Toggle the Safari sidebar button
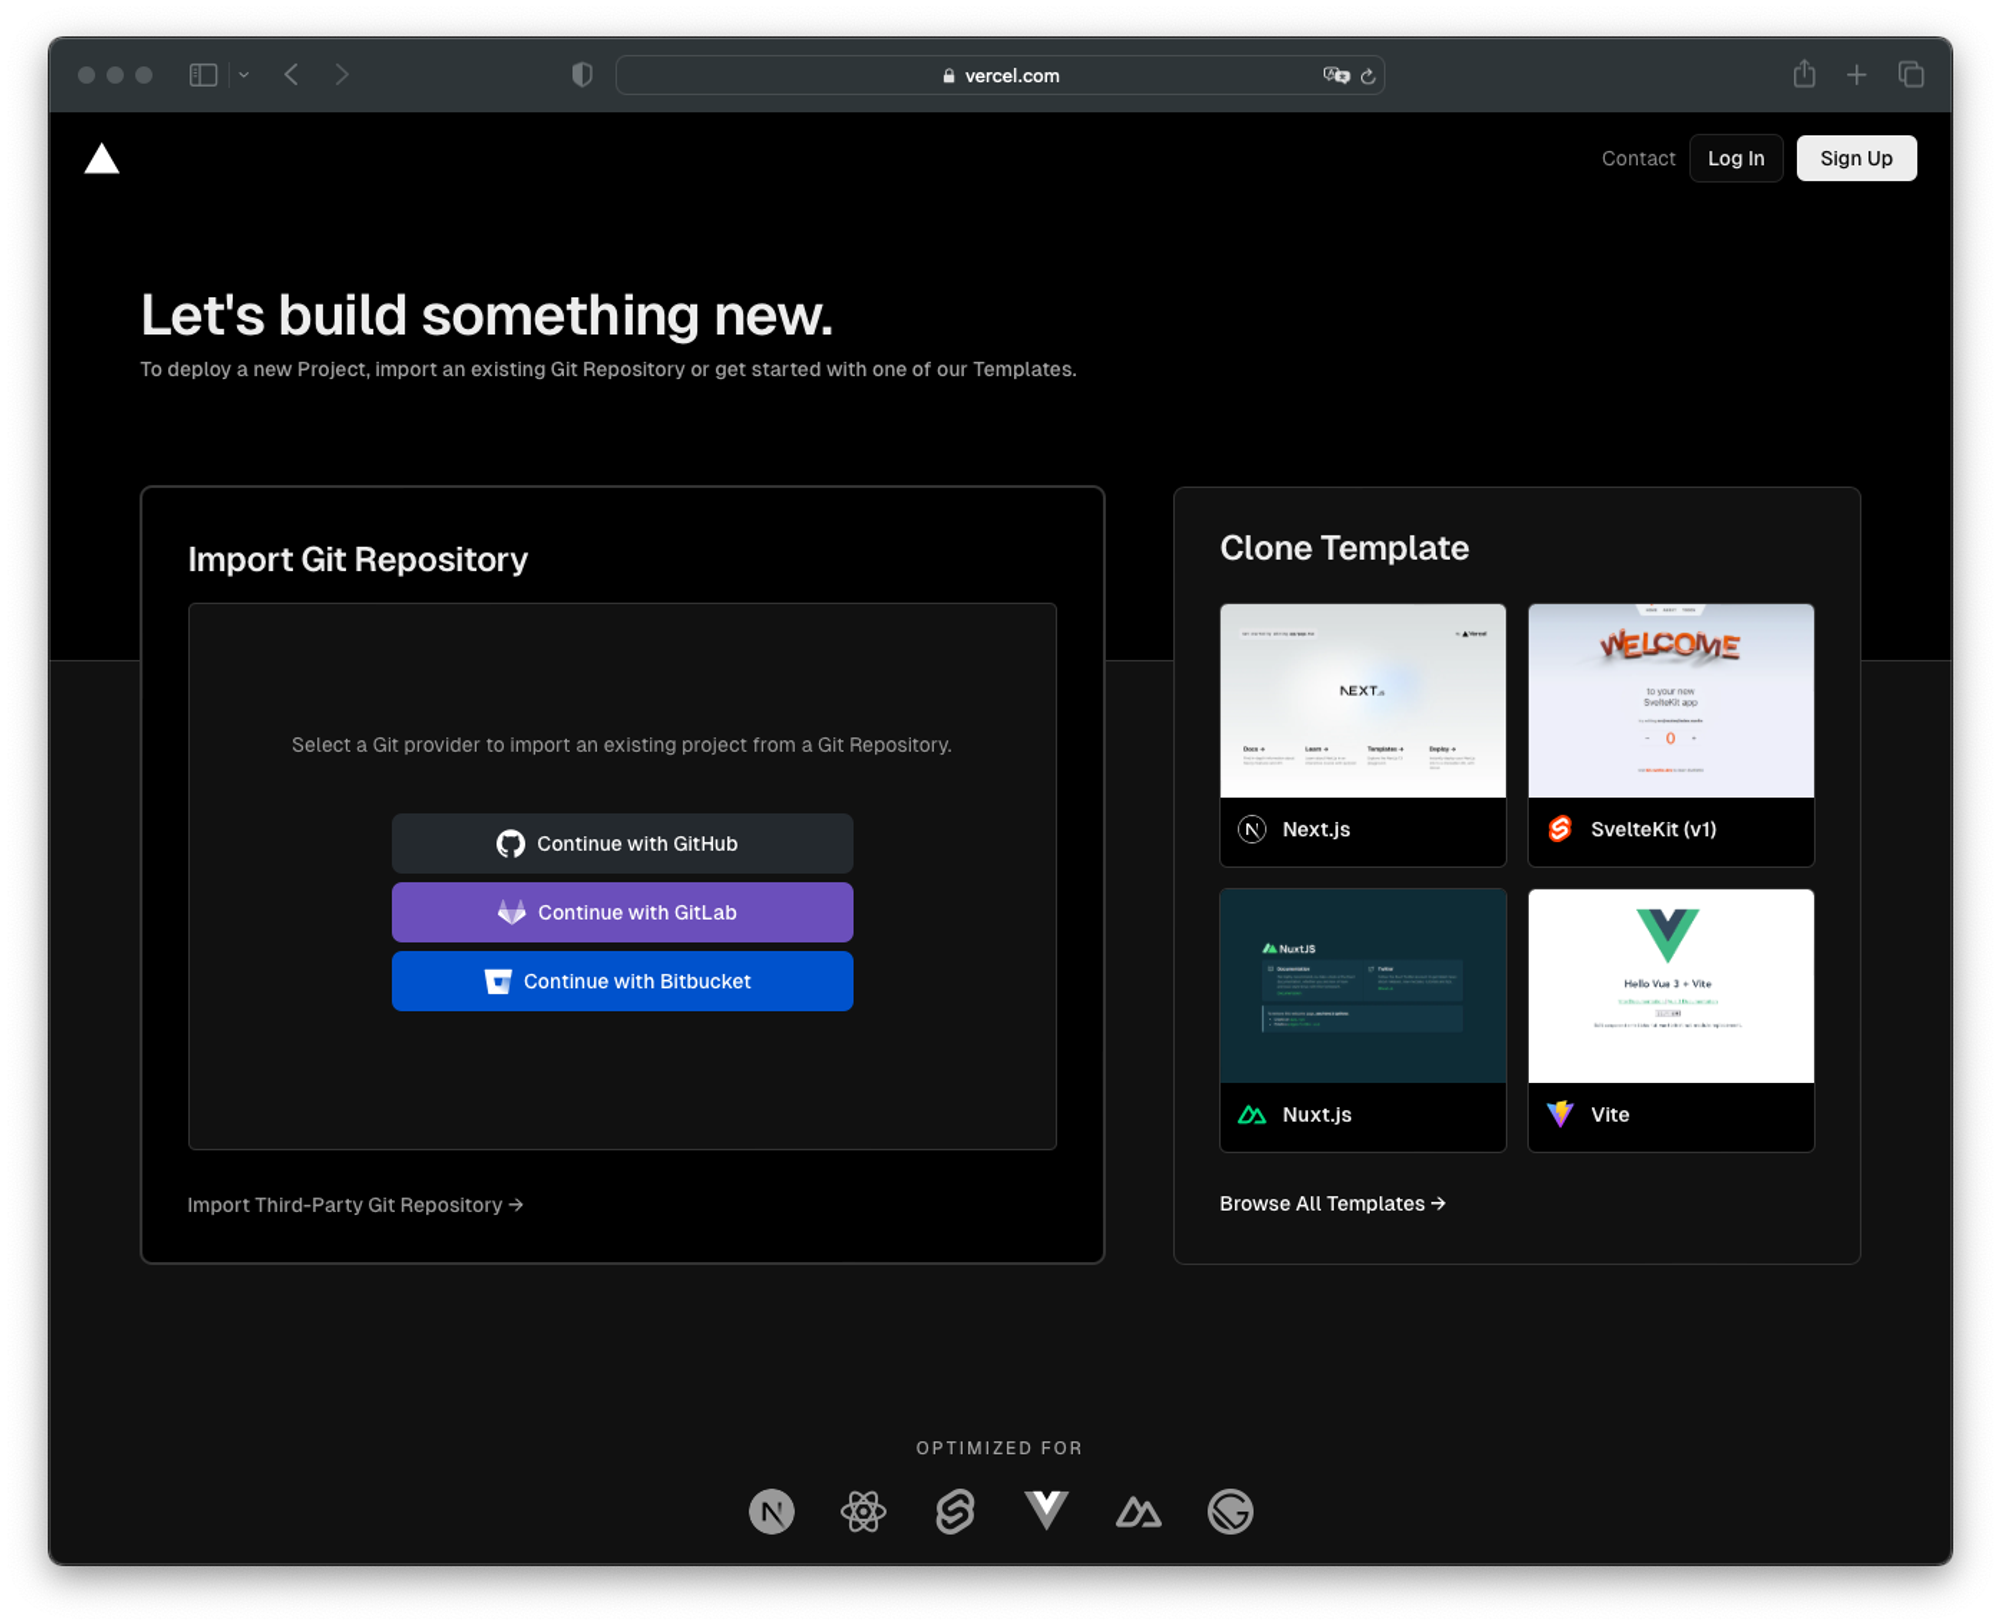 (203, 75)
